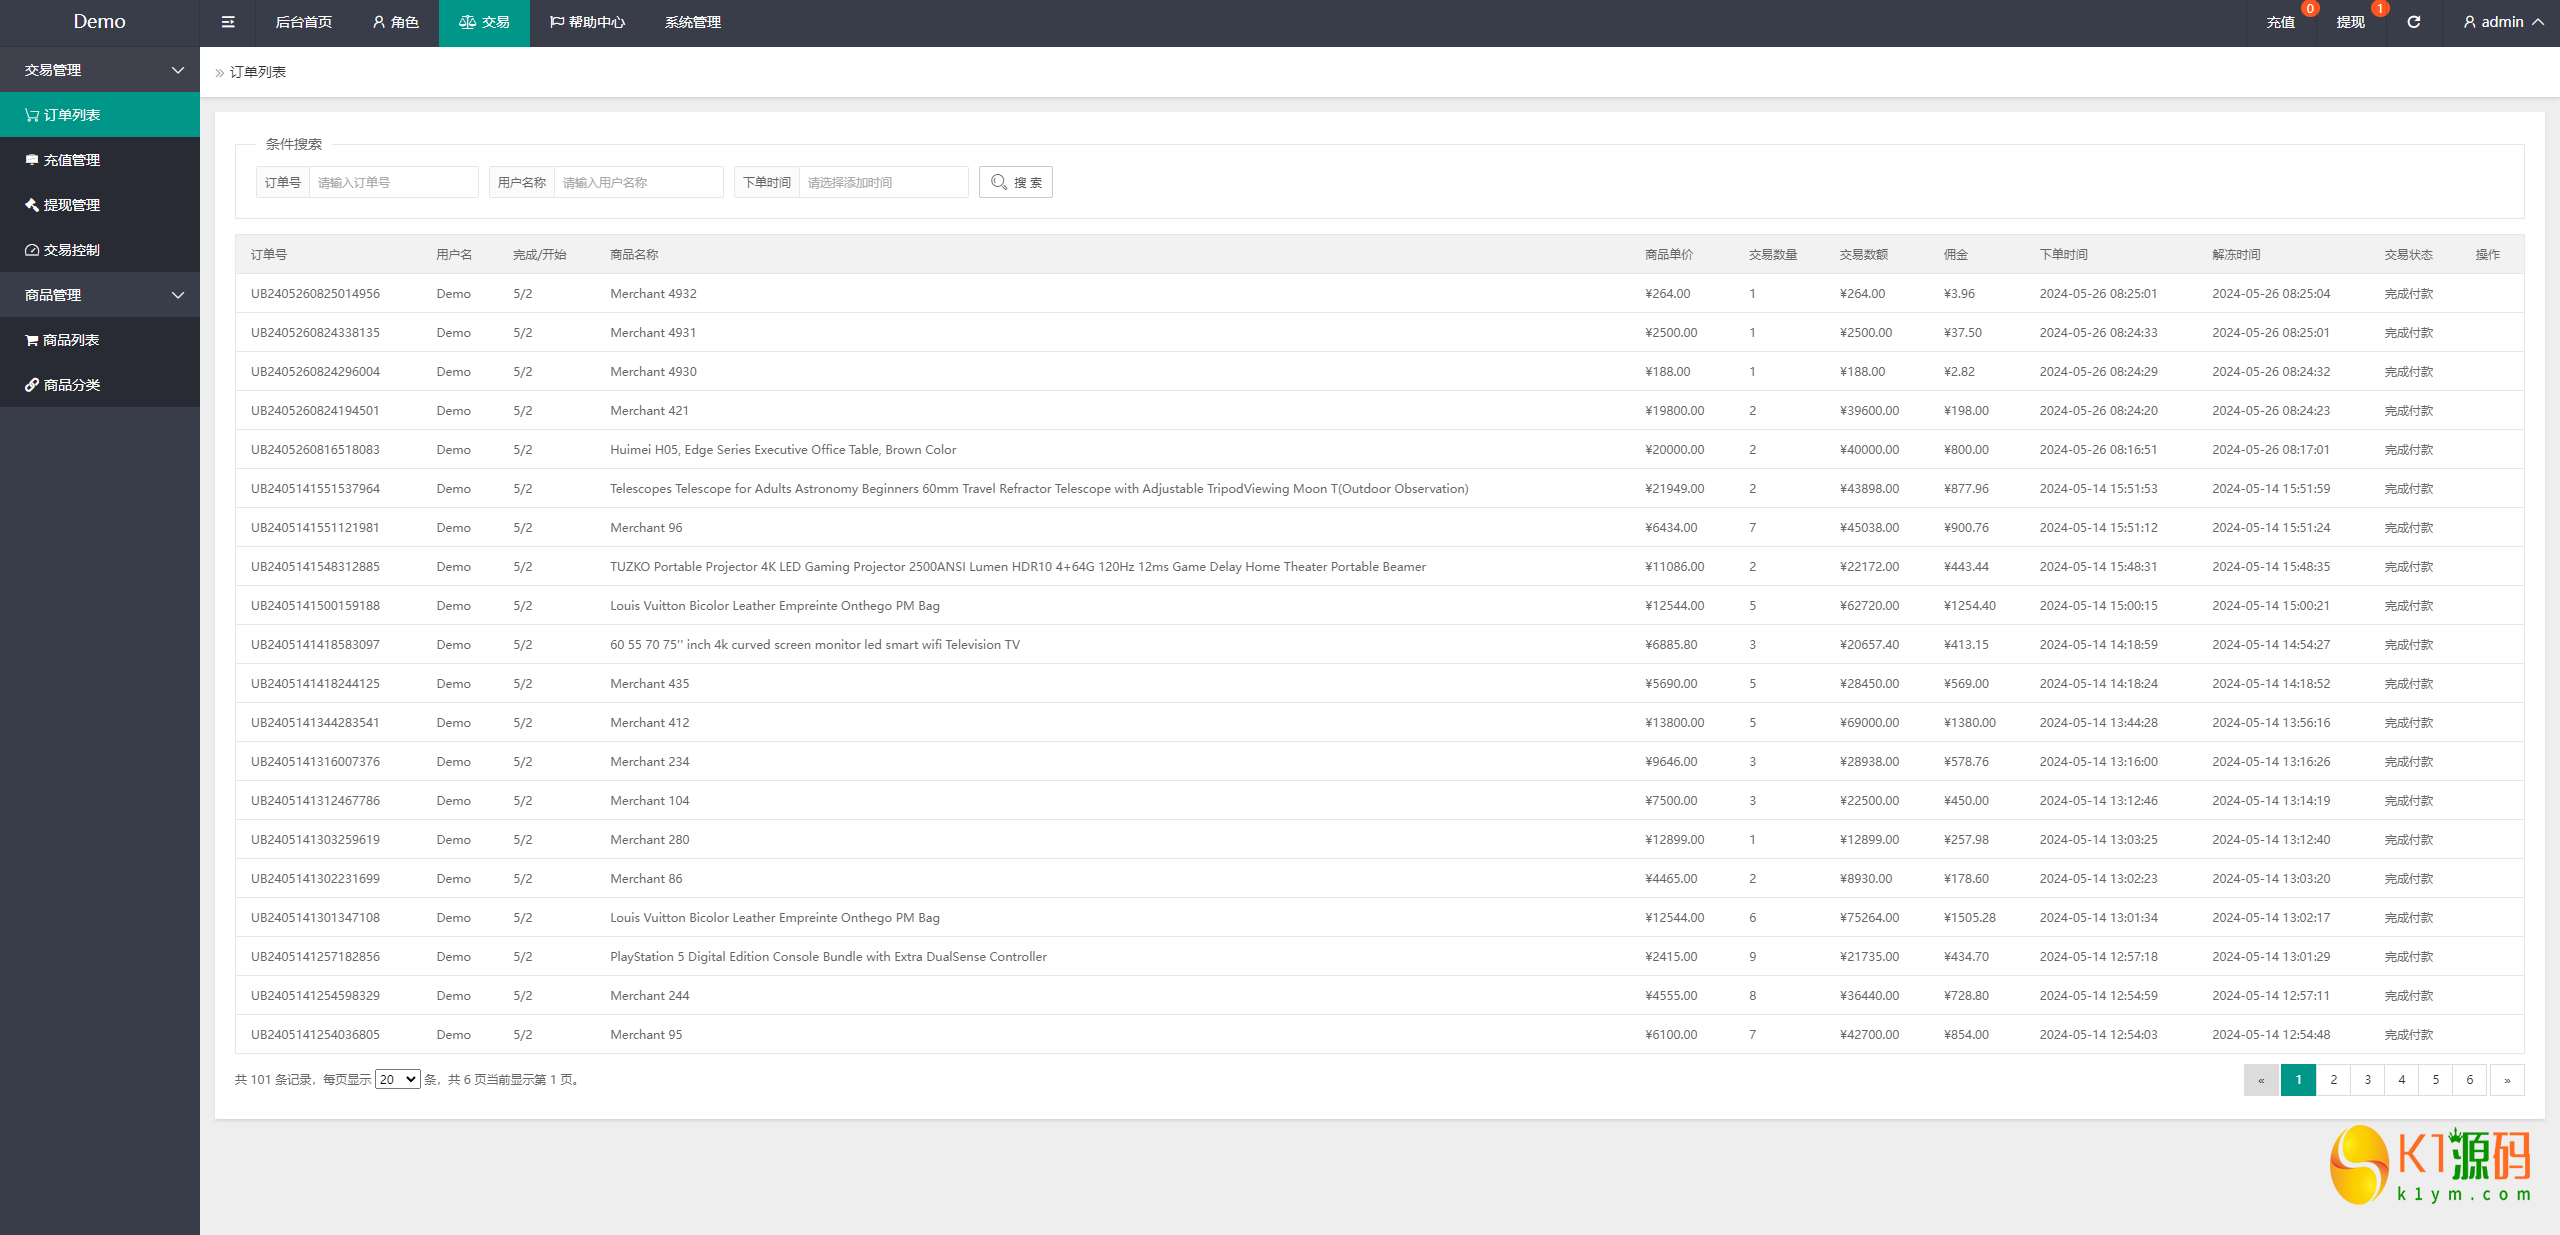The image size is (2560, 1235).
Task: Open 订单列表 in sidebar
Action: coord(100,115)
